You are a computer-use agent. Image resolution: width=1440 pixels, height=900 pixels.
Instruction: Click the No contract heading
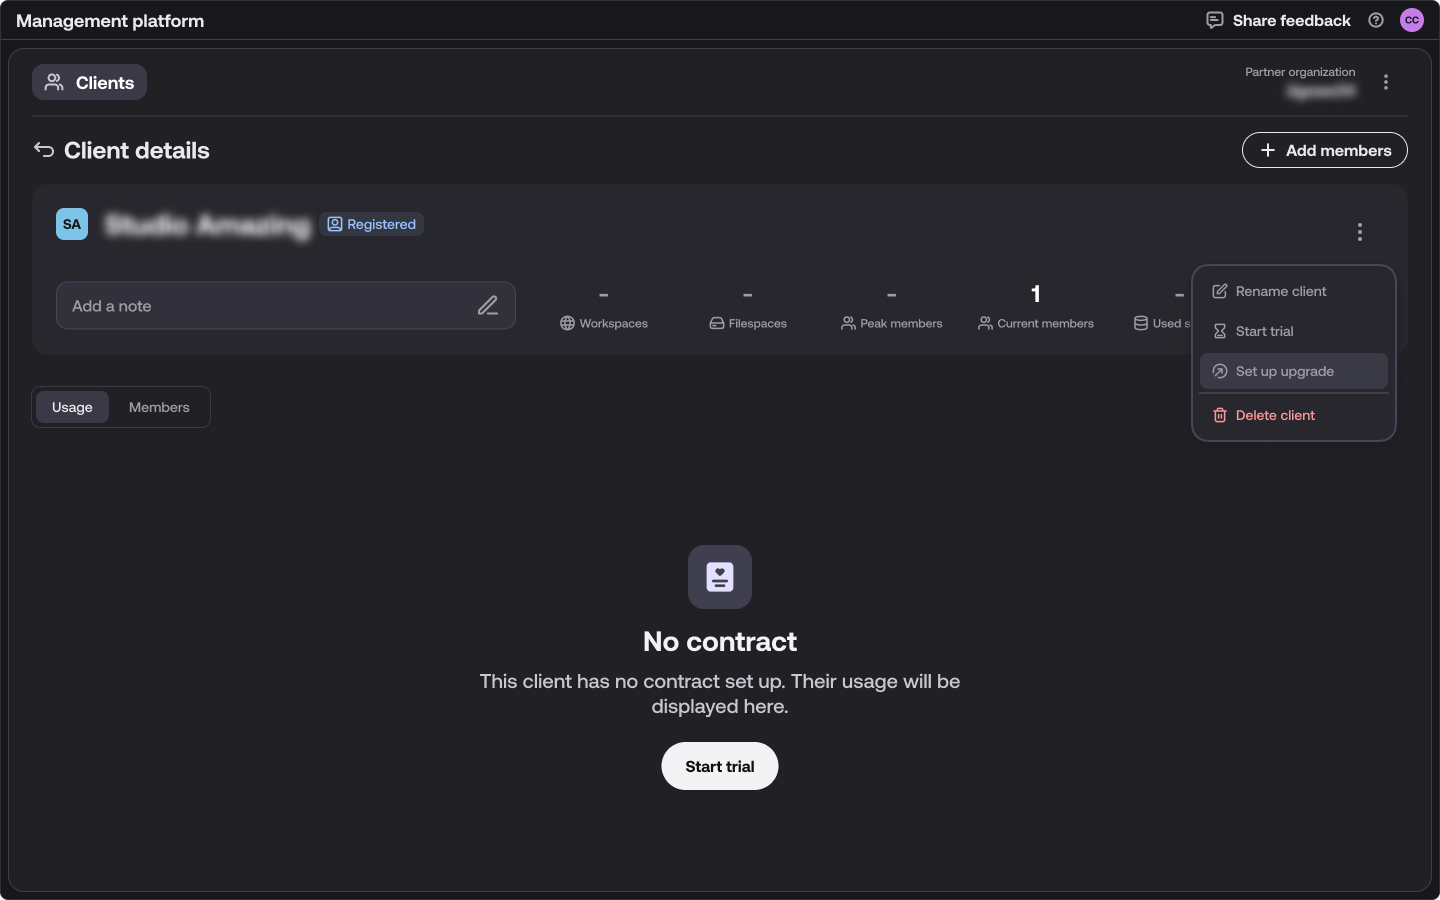coord(720,641)
